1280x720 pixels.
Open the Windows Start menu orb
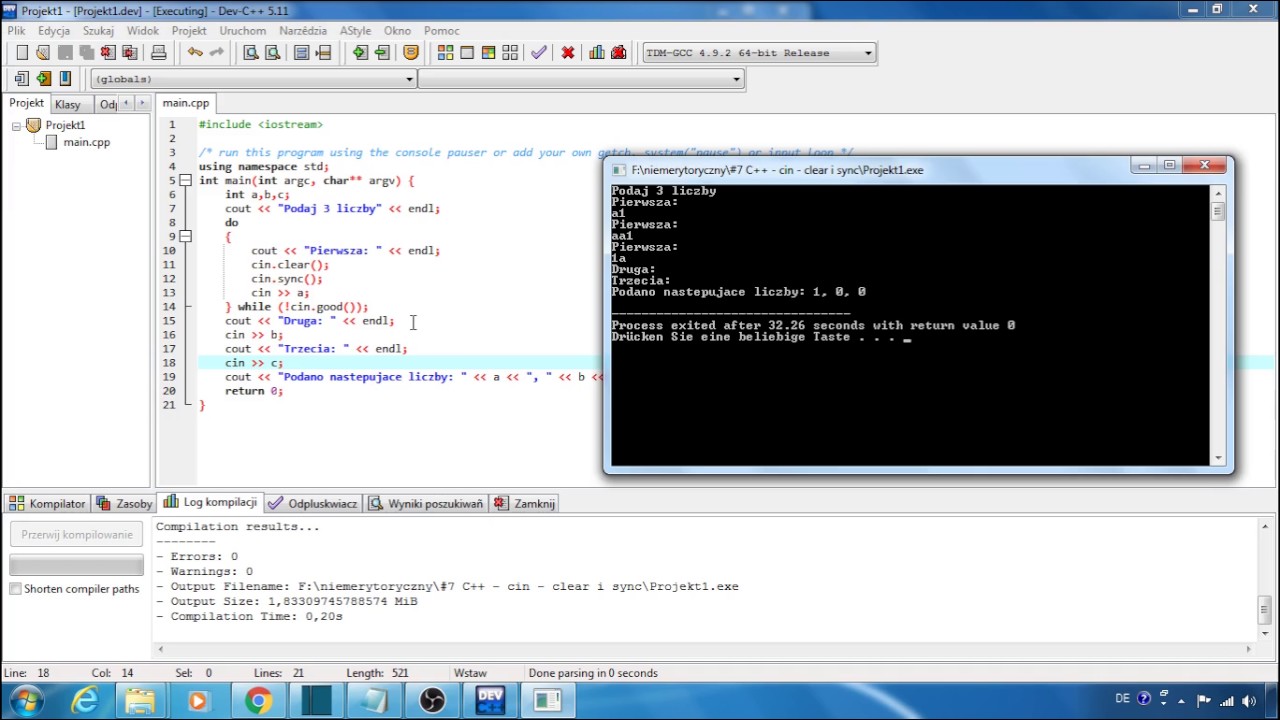(x=27, y=700)
